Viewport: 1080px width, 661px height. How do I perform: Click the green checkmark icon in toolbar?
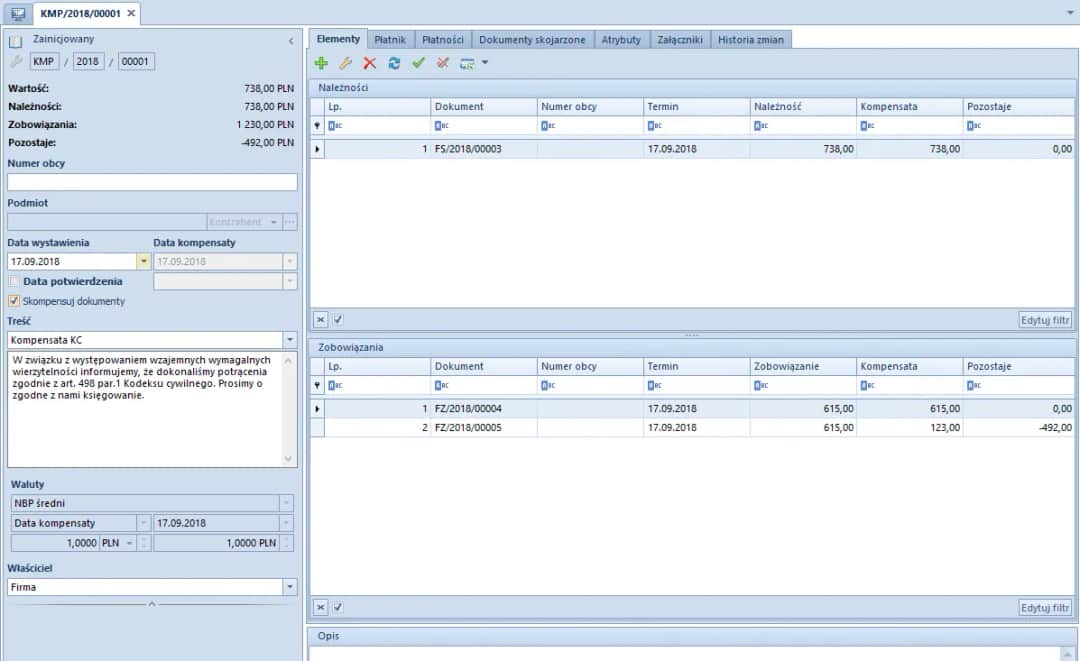[x=418, y=63]
